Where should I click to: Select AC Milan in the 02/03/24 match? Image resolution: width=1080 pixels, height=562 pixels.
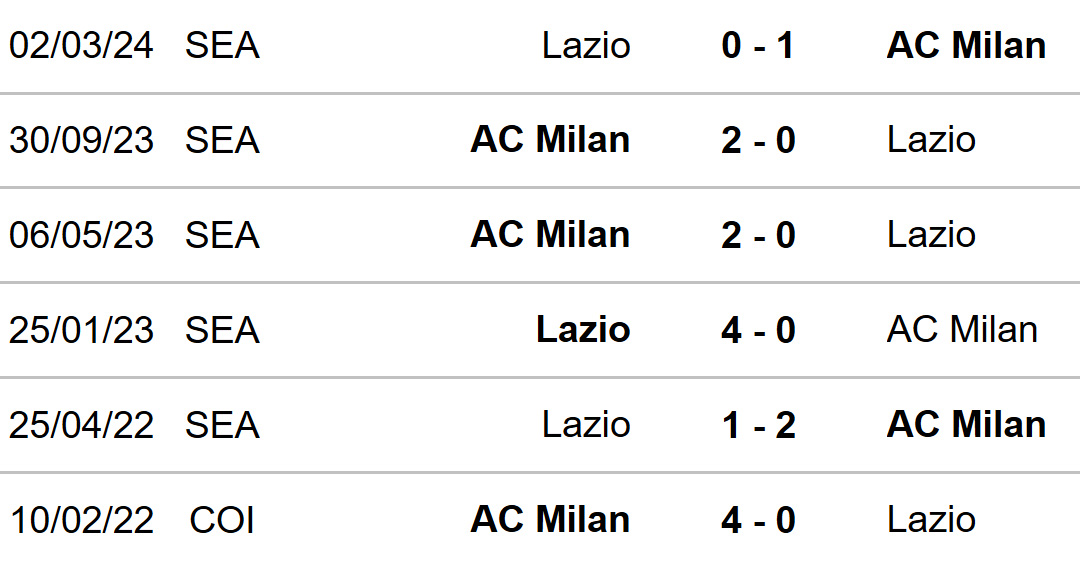(x=966, y=45)
